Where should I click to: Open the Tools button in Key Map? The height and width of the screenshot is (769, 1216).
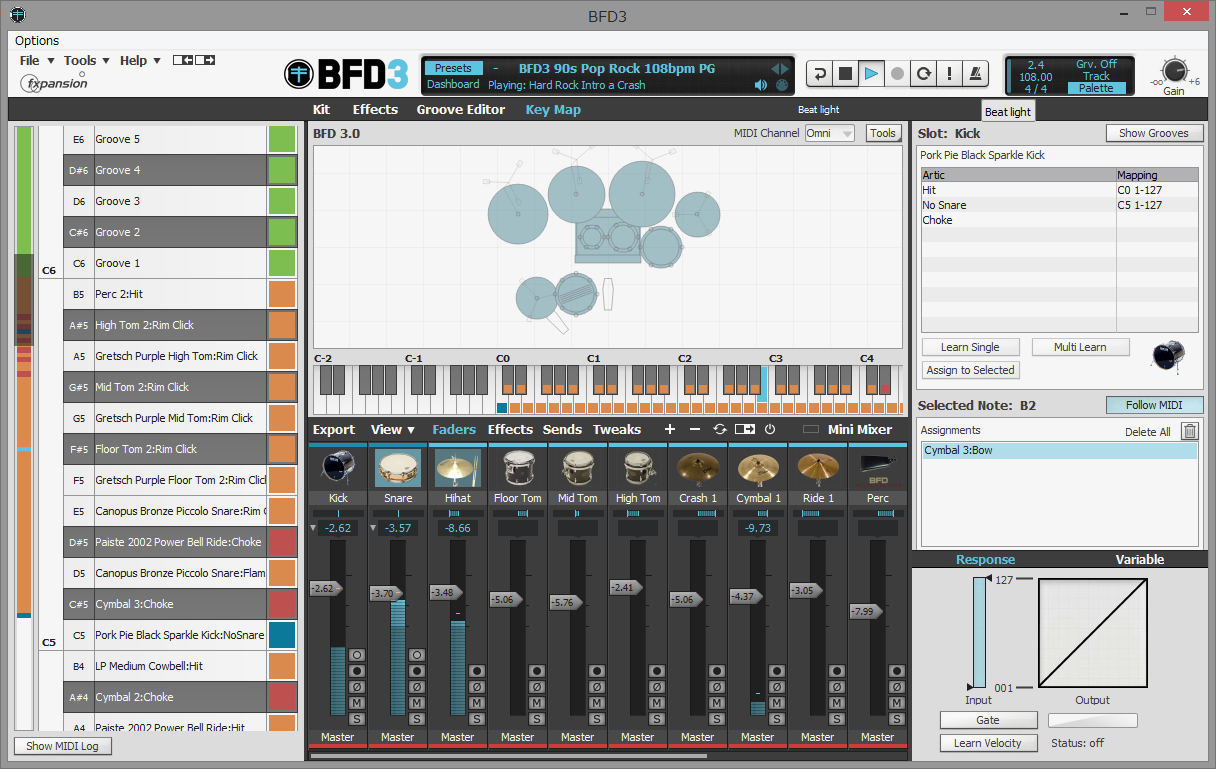click(883, 133)
